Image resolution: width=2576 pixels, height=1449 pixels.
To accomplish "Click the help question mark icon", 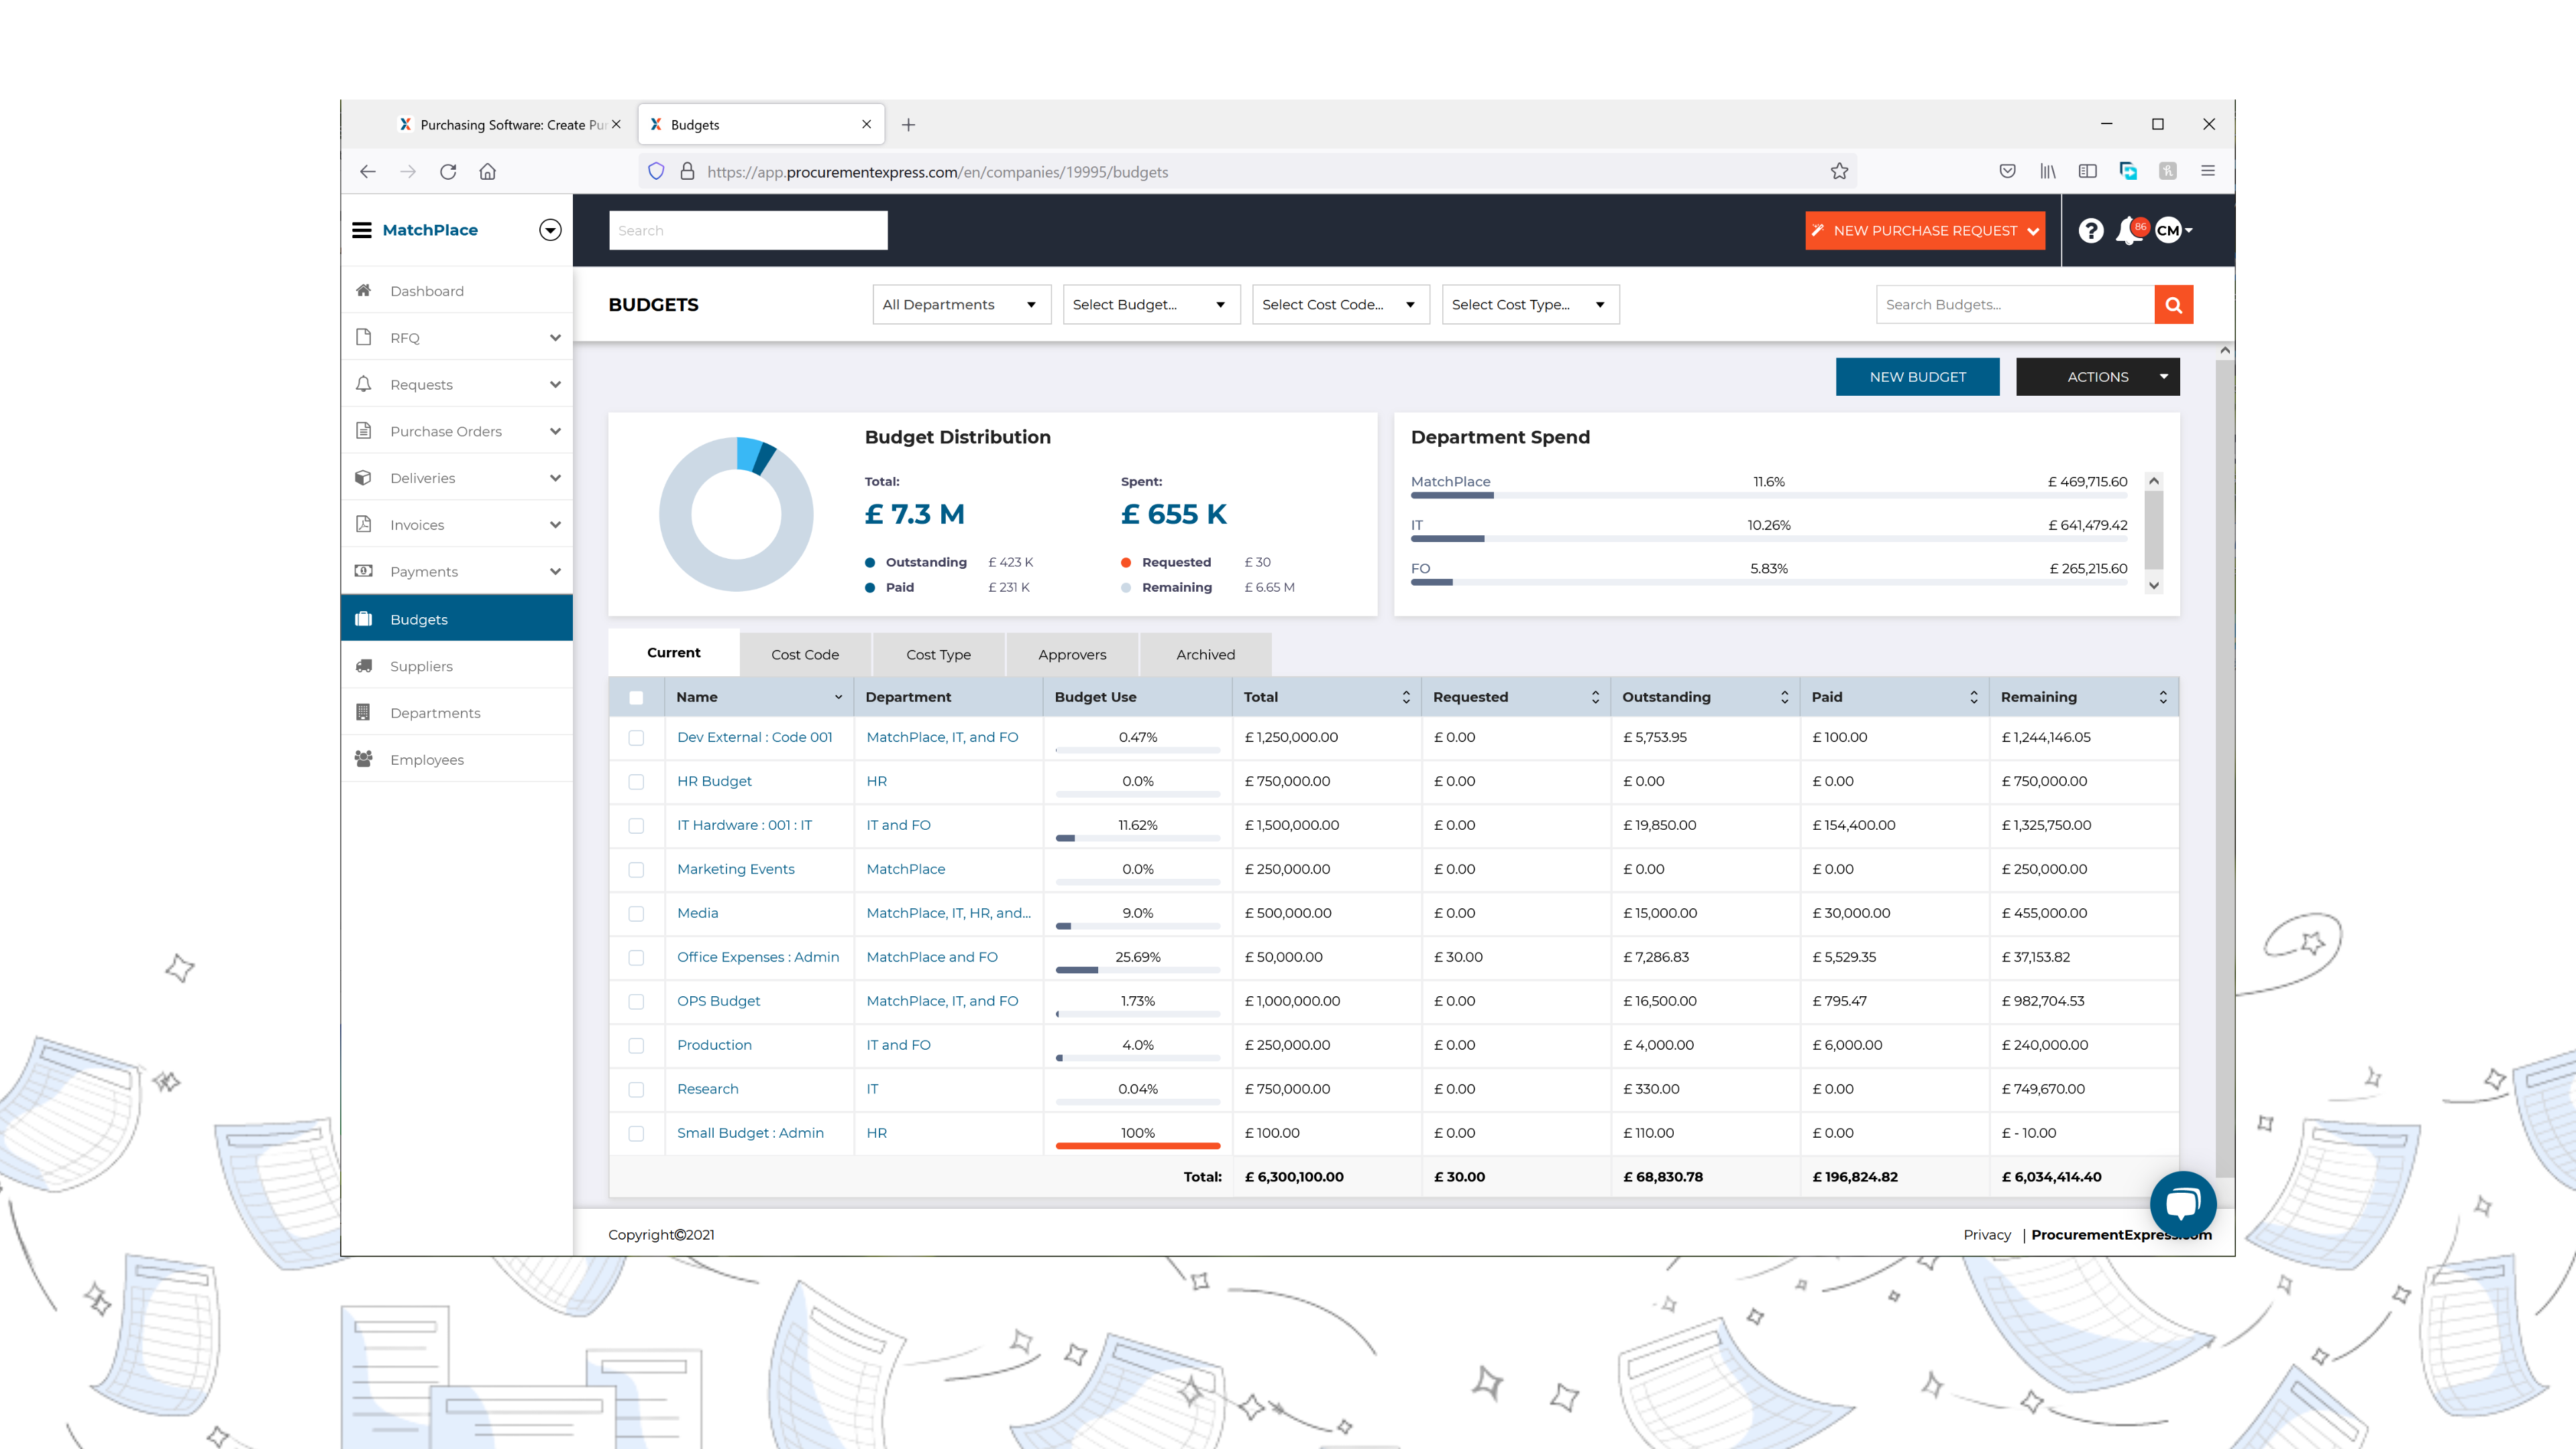I will pos(2090,231).
